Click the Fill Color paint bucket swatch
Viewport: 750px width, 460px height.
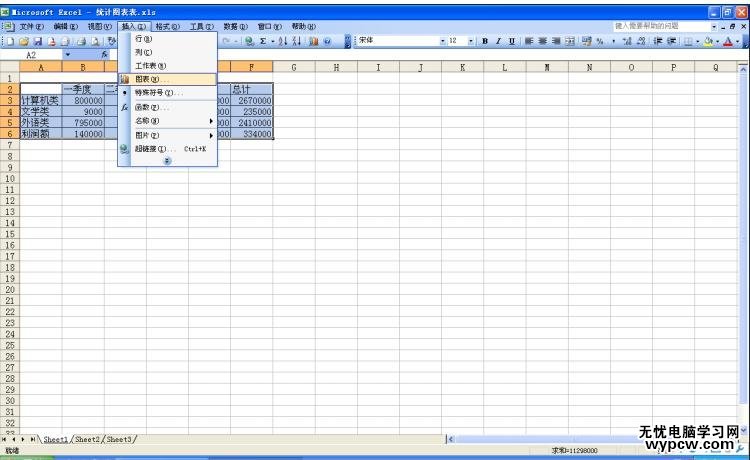pos(708,41)
